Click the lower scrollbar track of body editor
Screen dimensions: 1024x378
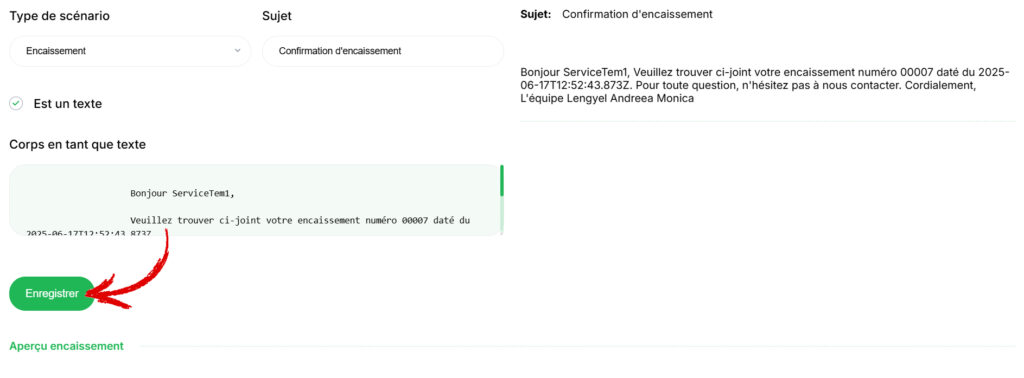(502, 215)
